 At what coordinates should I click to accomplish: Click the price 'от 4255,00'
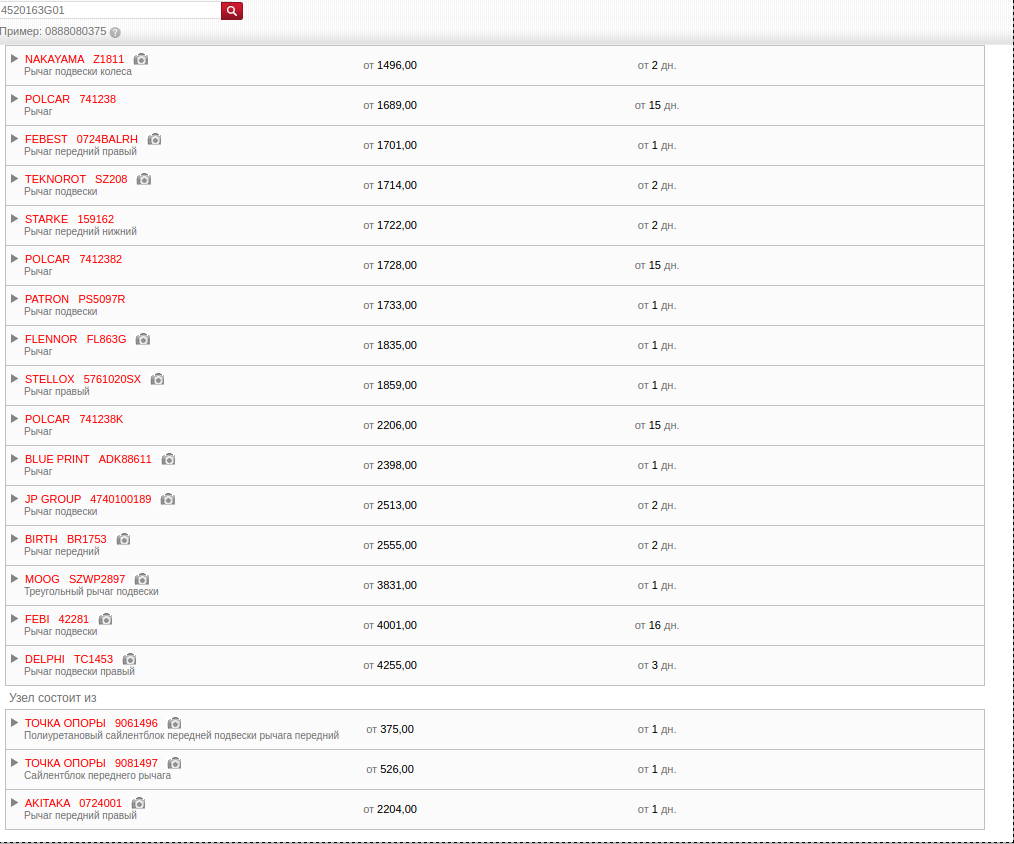point(390,665)
